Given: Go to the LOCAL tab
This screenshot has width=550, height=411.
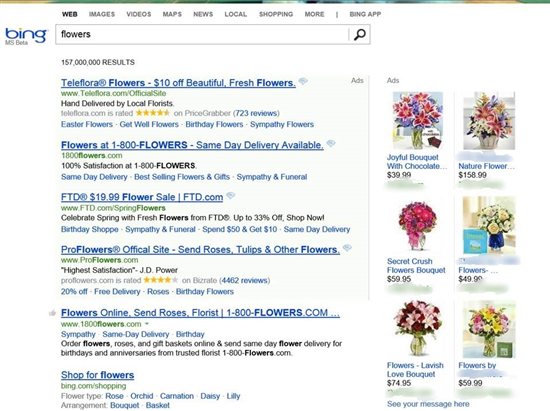Looking at the screenshot, I should 235,14.
